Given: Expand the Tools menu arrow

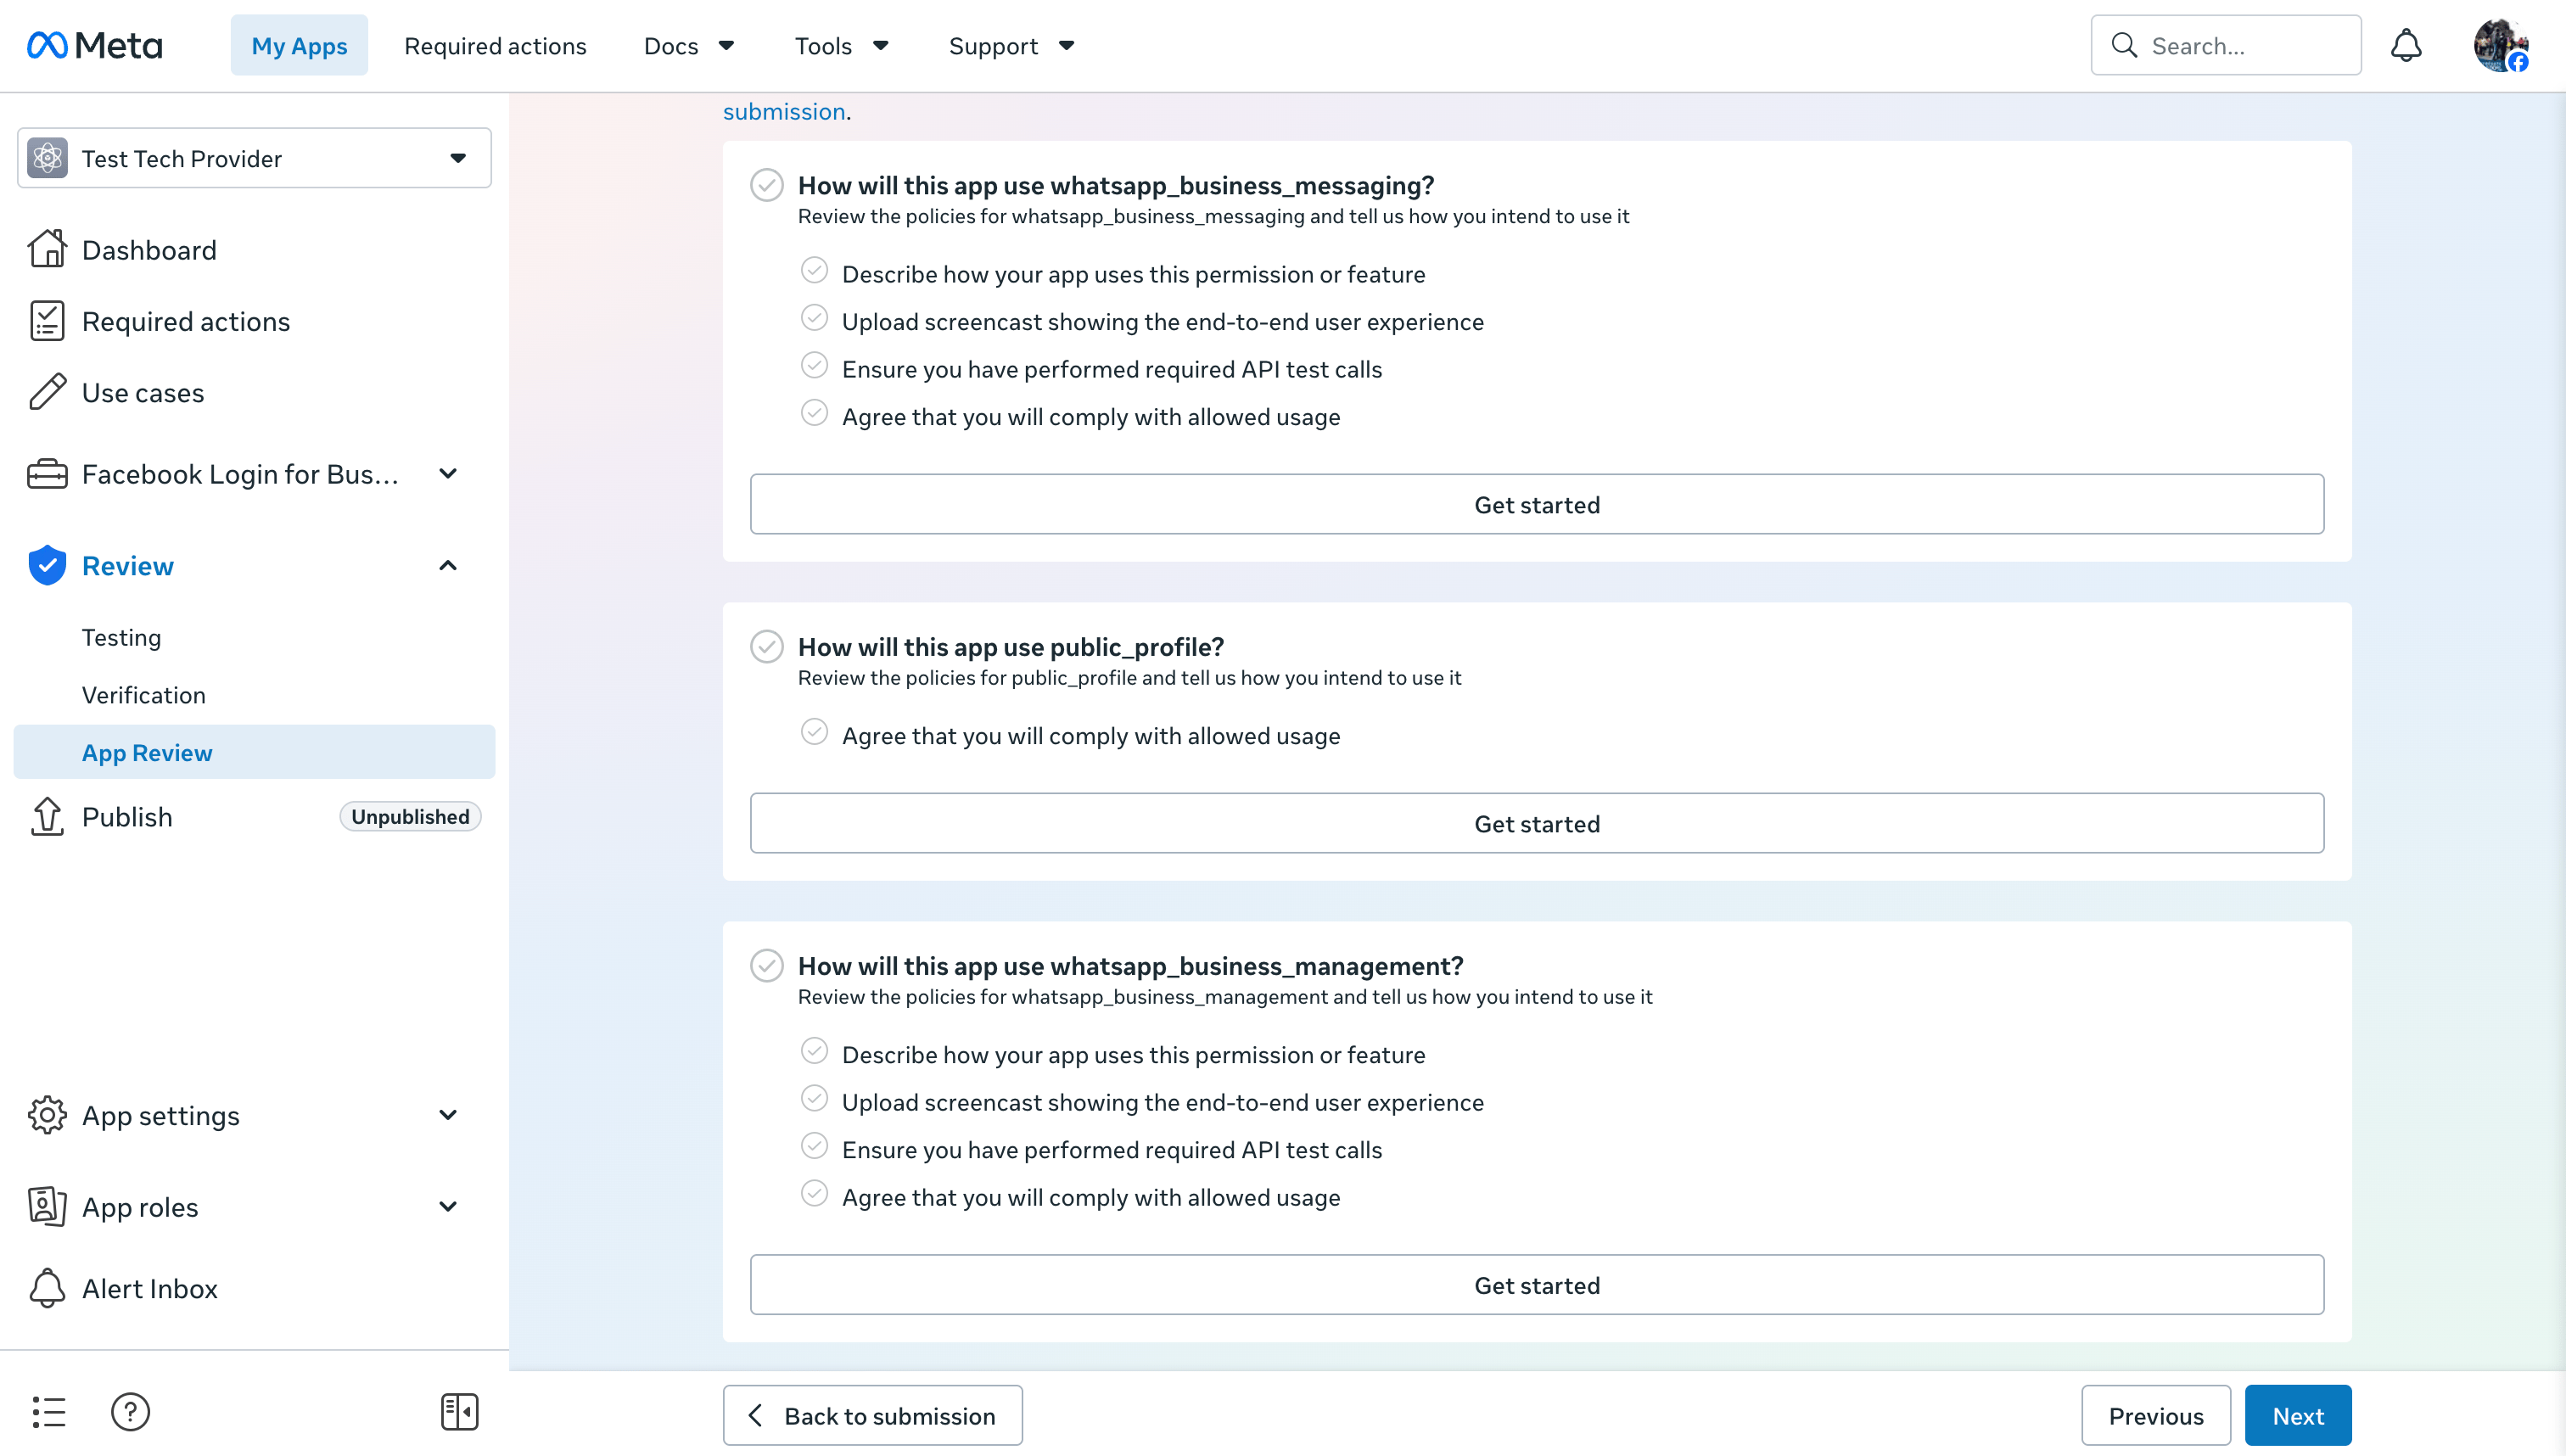Looking at the screenshot, I should [881, 46].
